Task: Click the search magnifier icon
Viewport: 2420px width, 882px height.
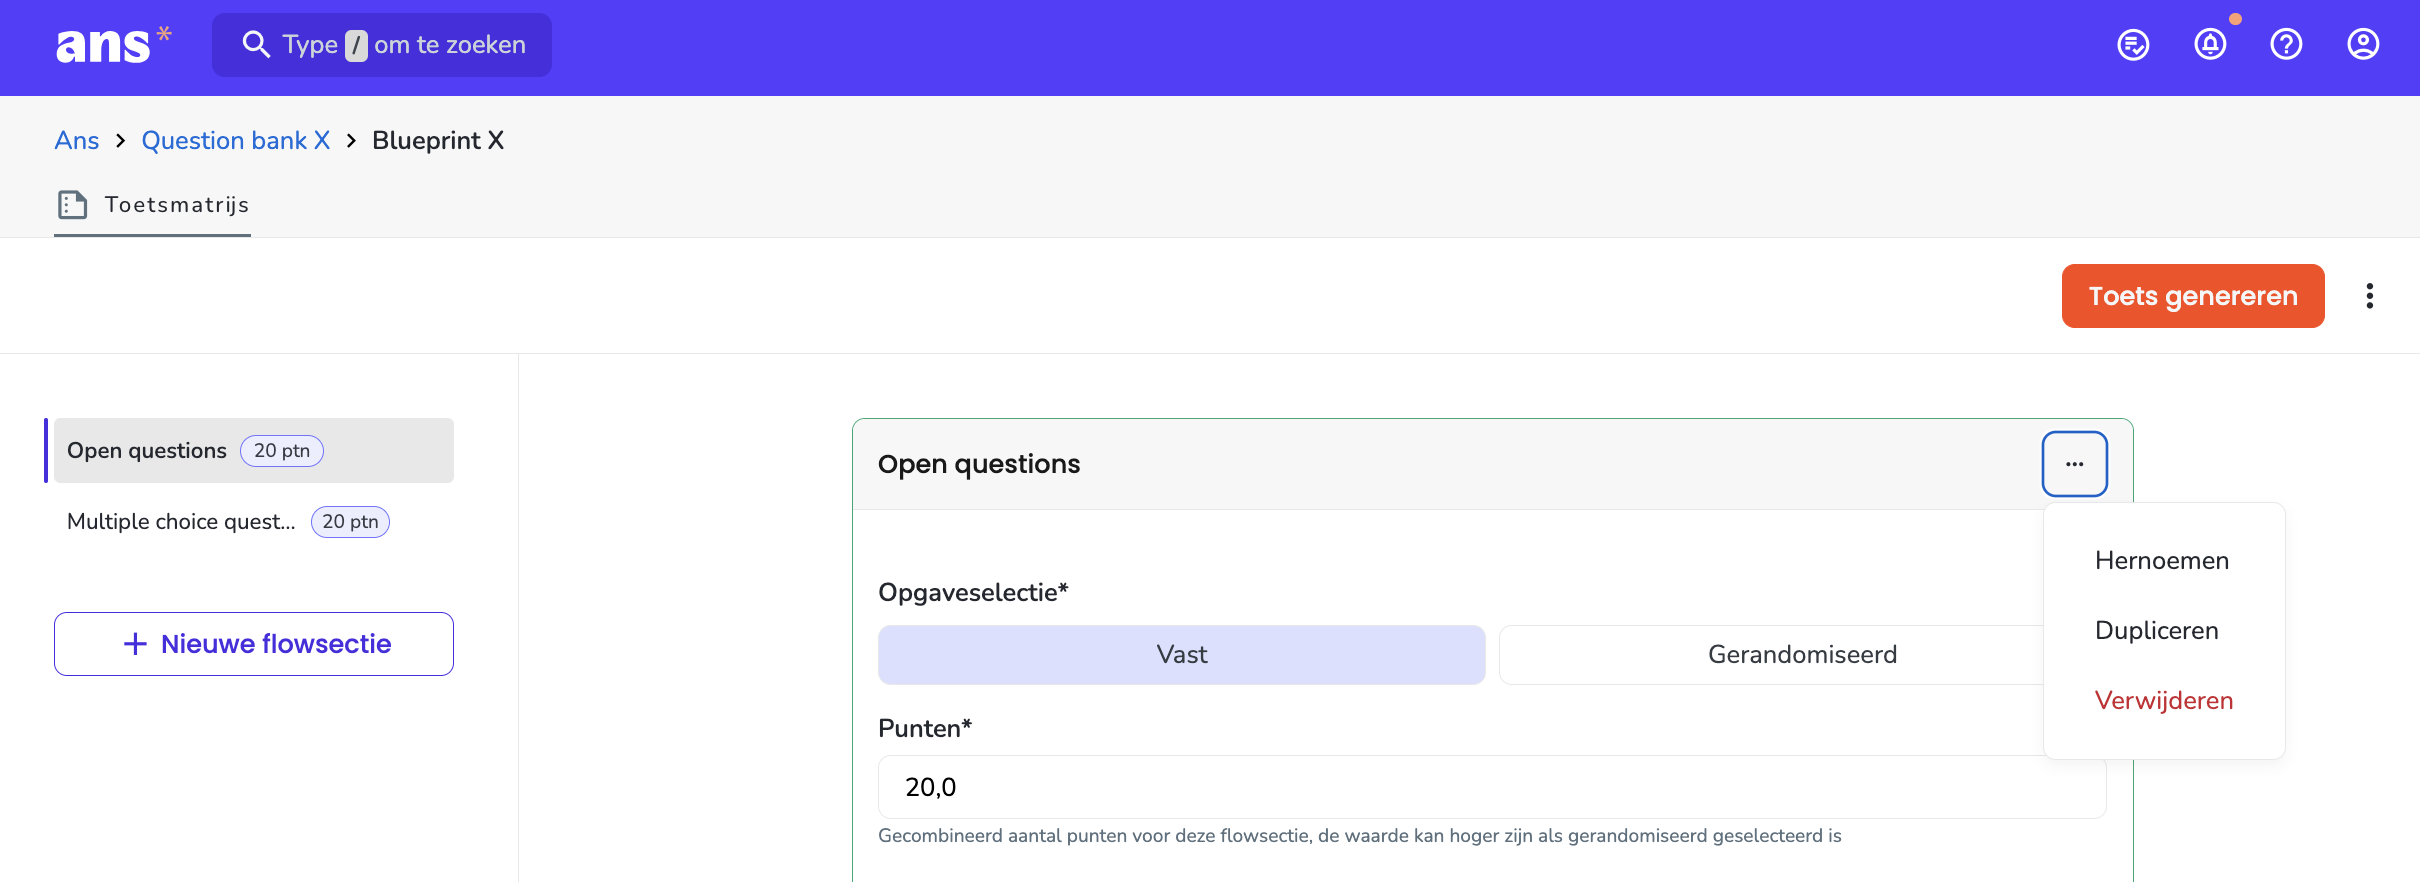Action: [x=256, y=45]
